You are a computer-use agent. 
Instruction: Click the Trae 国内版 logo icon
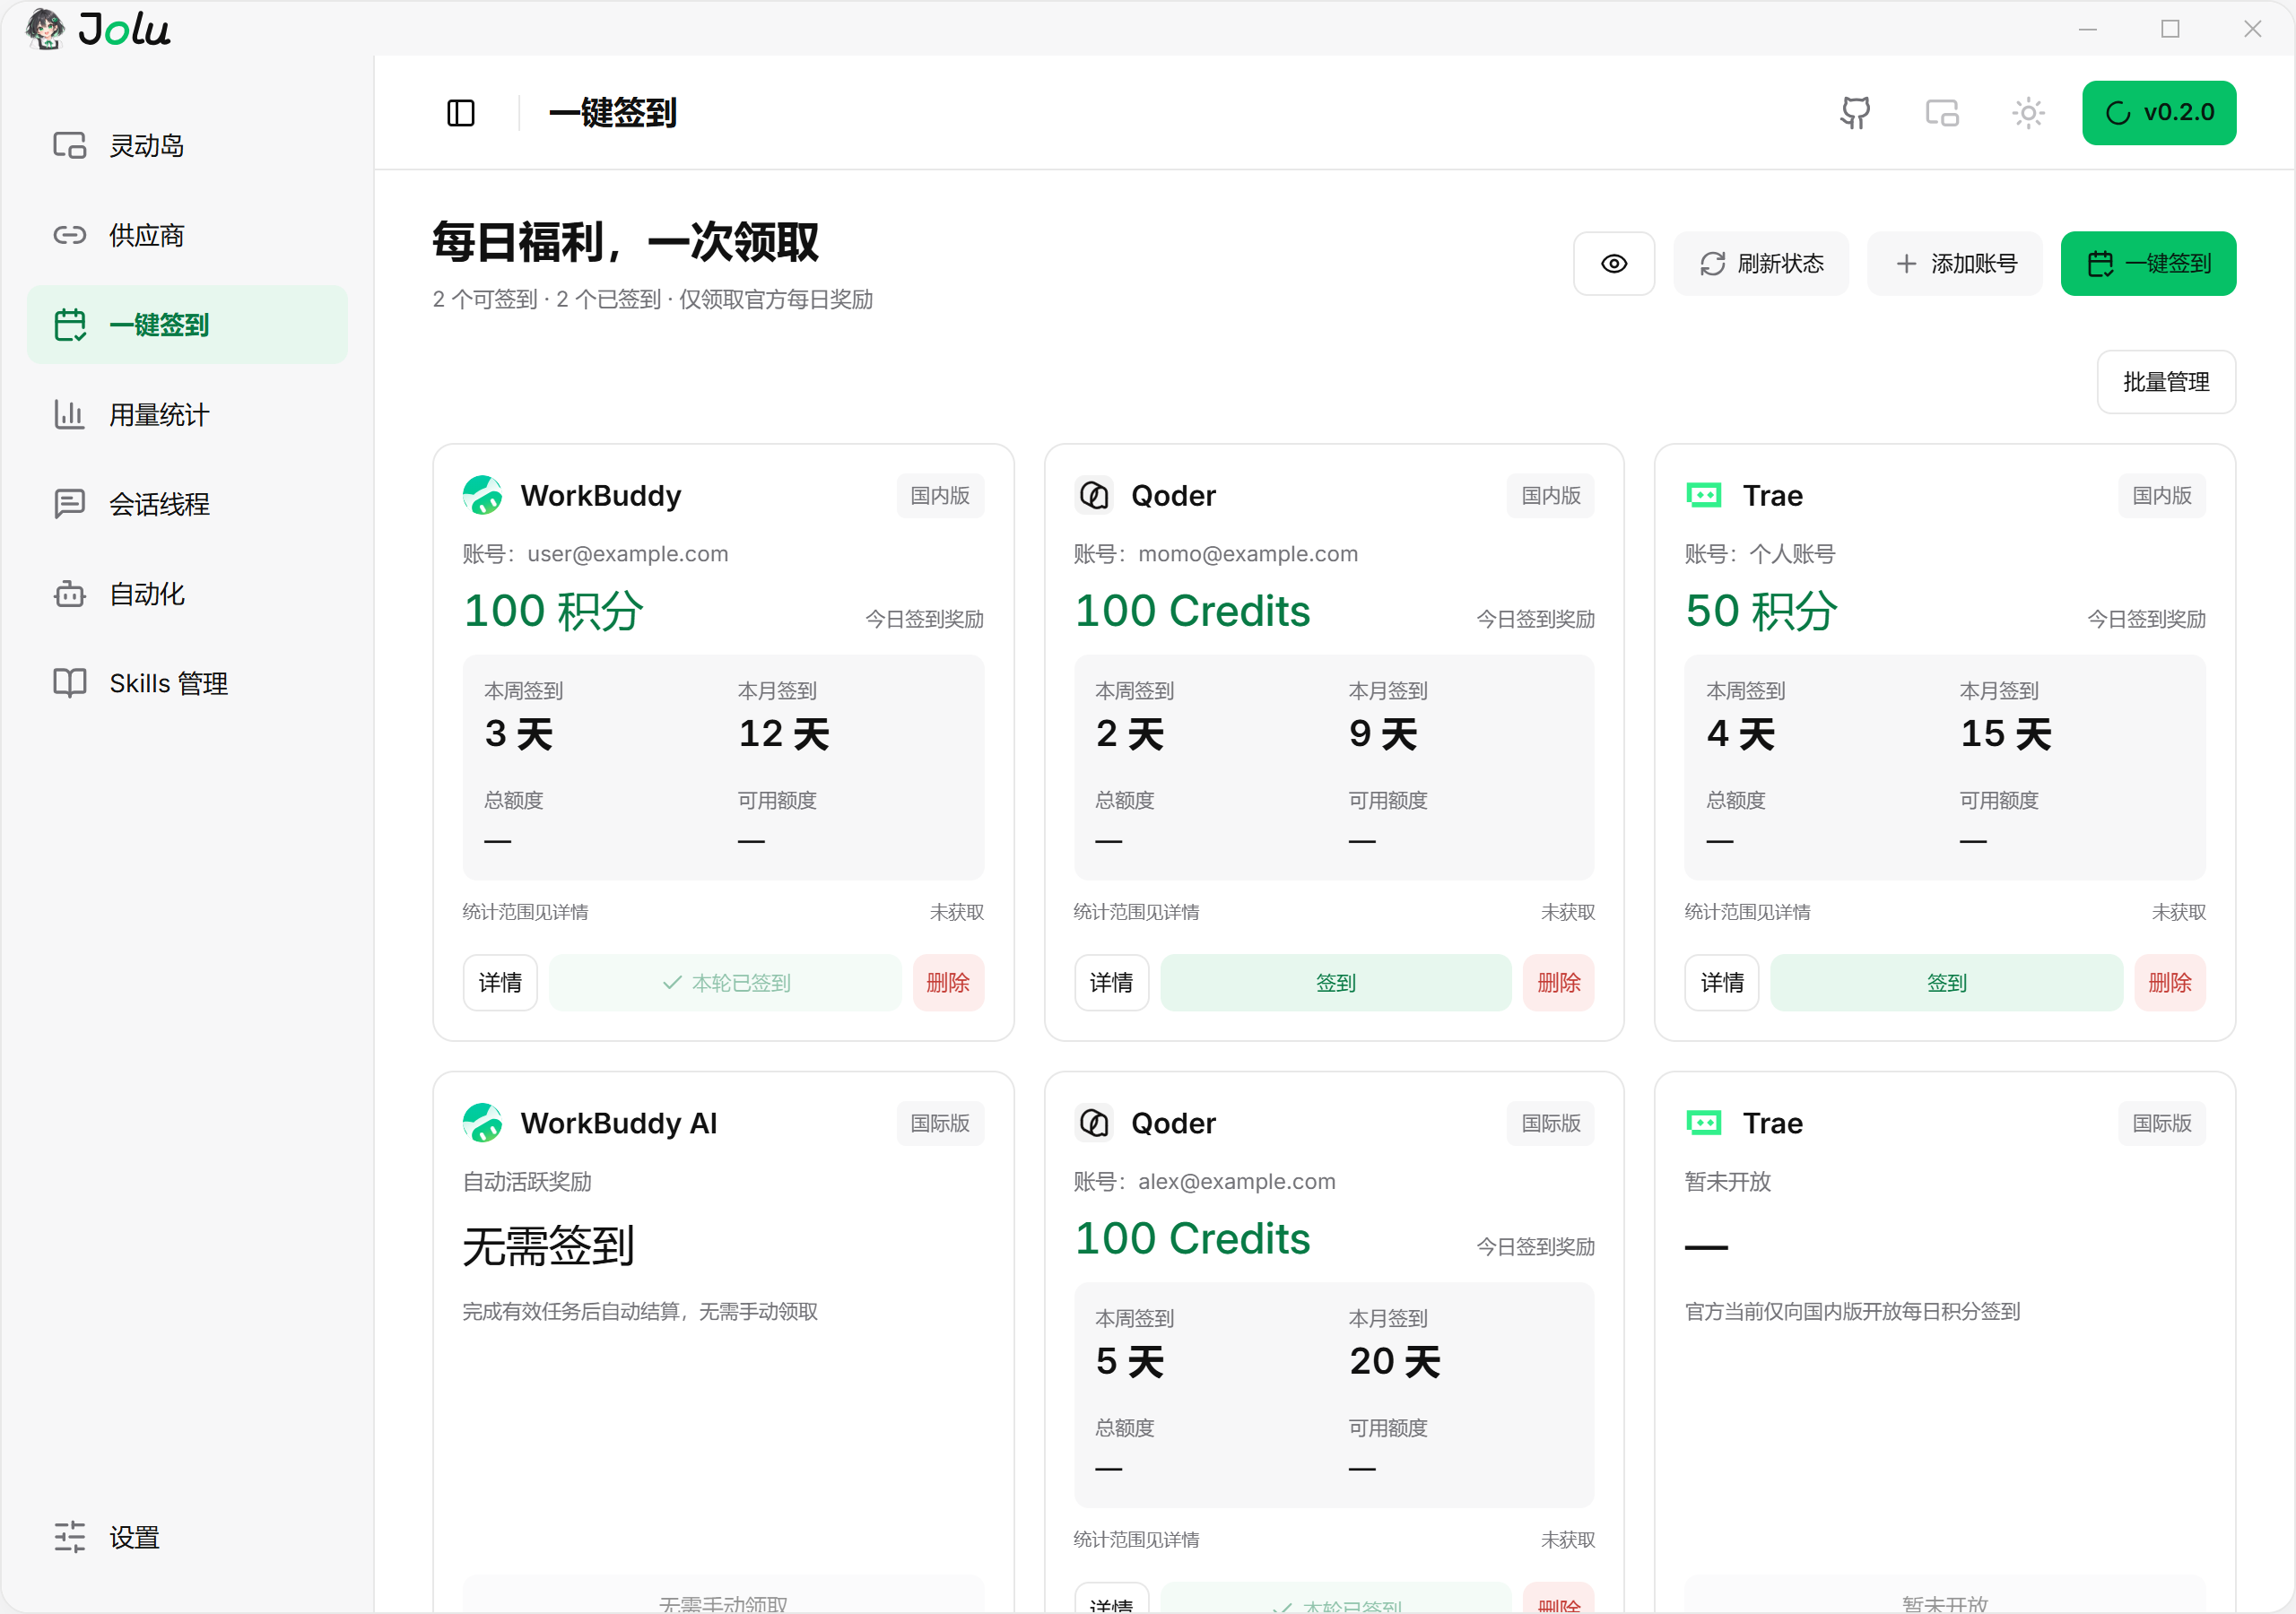[1704, 496]
